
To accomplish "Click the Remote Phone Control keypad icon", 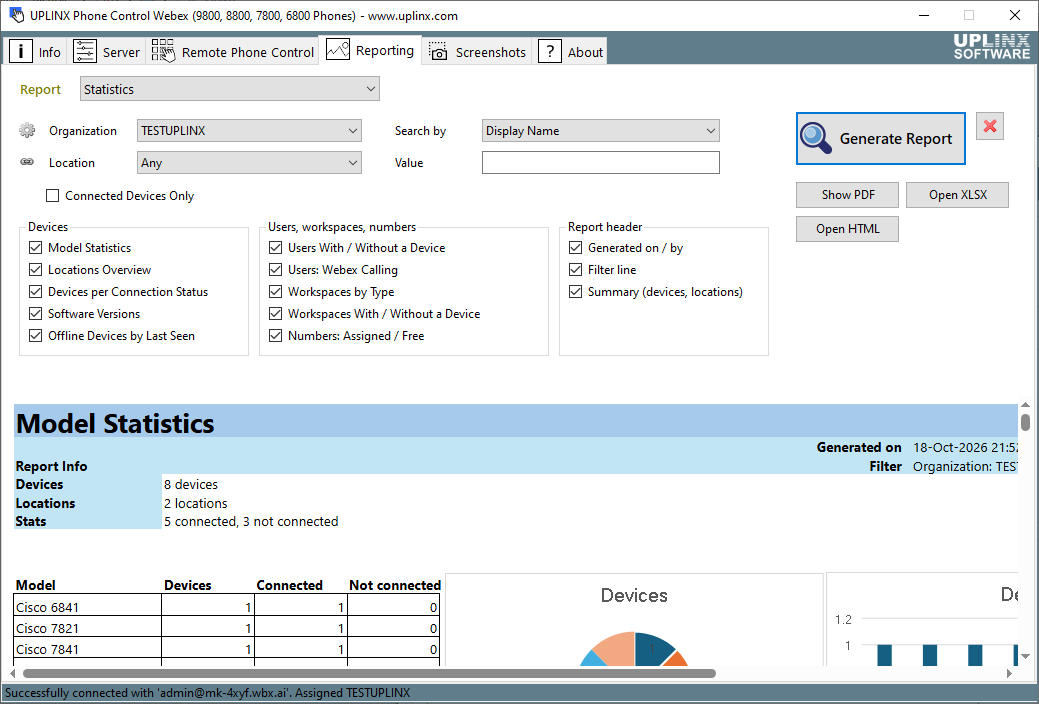I will [163, 51].
